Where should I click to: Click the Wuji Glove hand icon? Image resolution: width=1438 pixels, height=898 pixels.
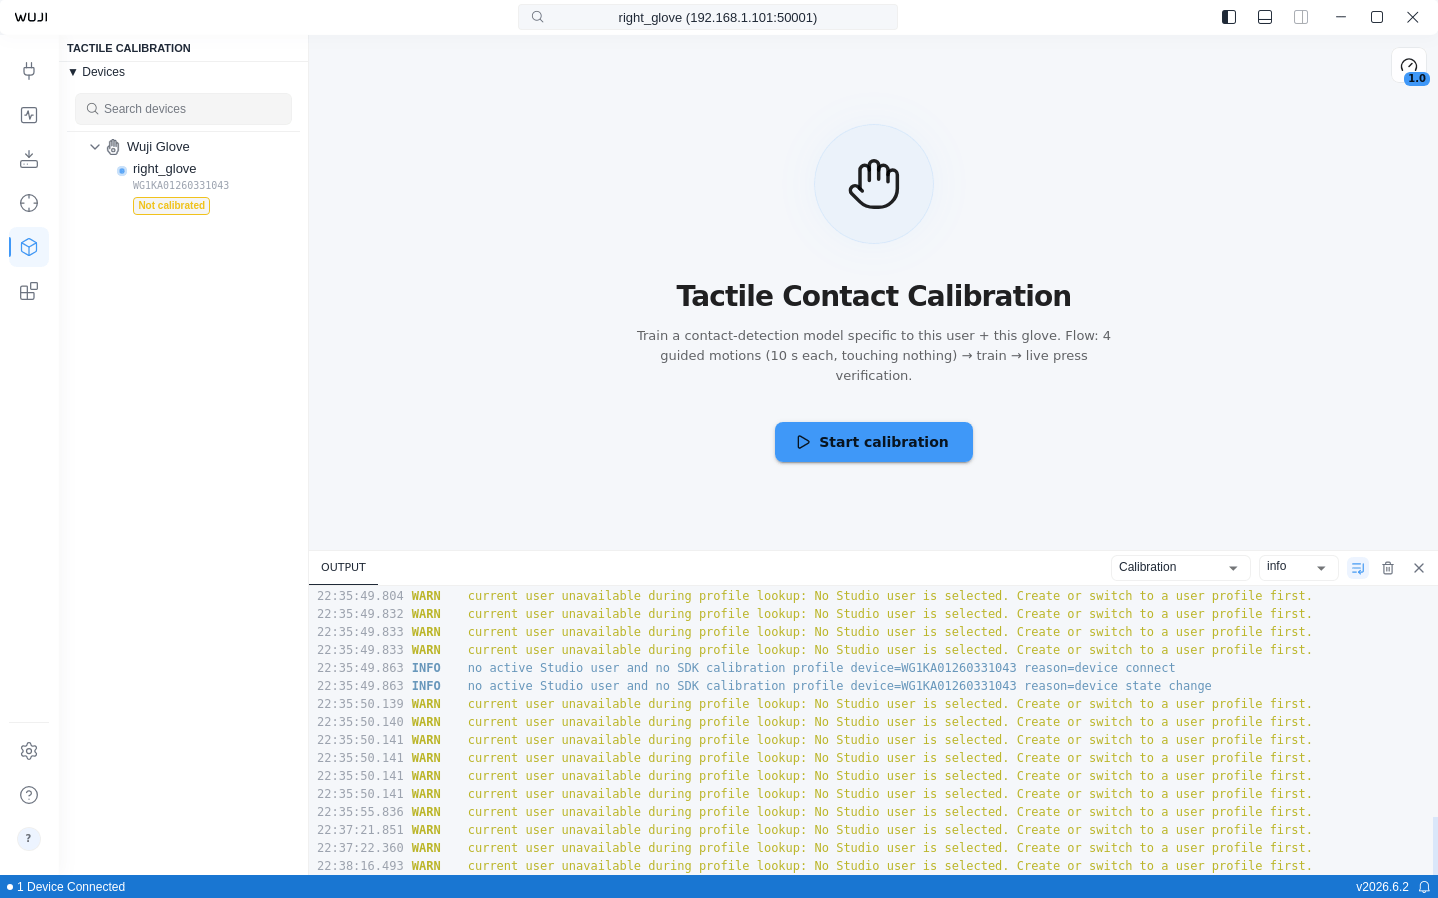[x=113, y=147]
